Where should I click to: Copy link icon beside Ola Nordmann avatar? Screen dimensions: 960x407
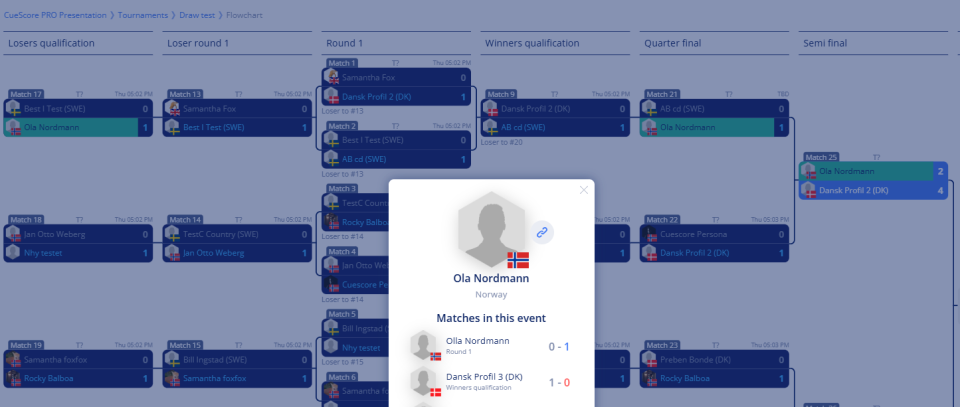(542, 233)
